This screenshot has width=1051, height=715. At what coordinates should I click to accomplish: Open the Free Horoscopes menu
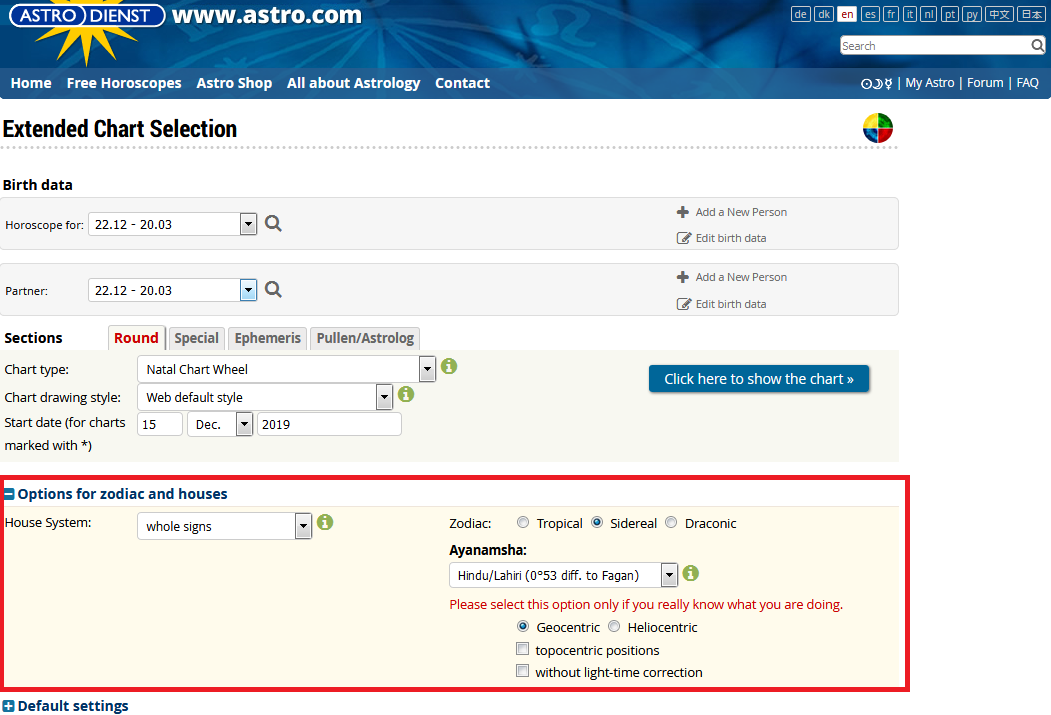click(x=124, y=83)
